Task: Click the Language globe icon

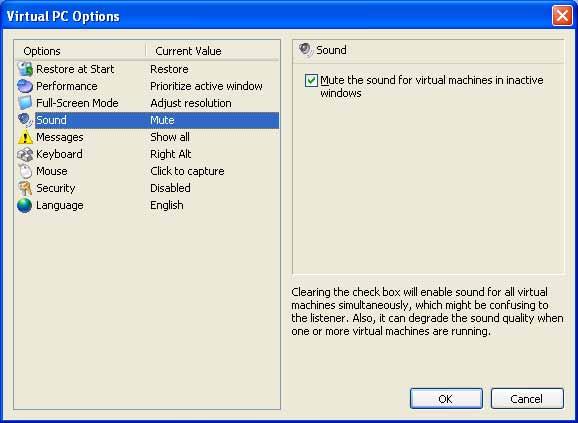Action: (25, 205)
